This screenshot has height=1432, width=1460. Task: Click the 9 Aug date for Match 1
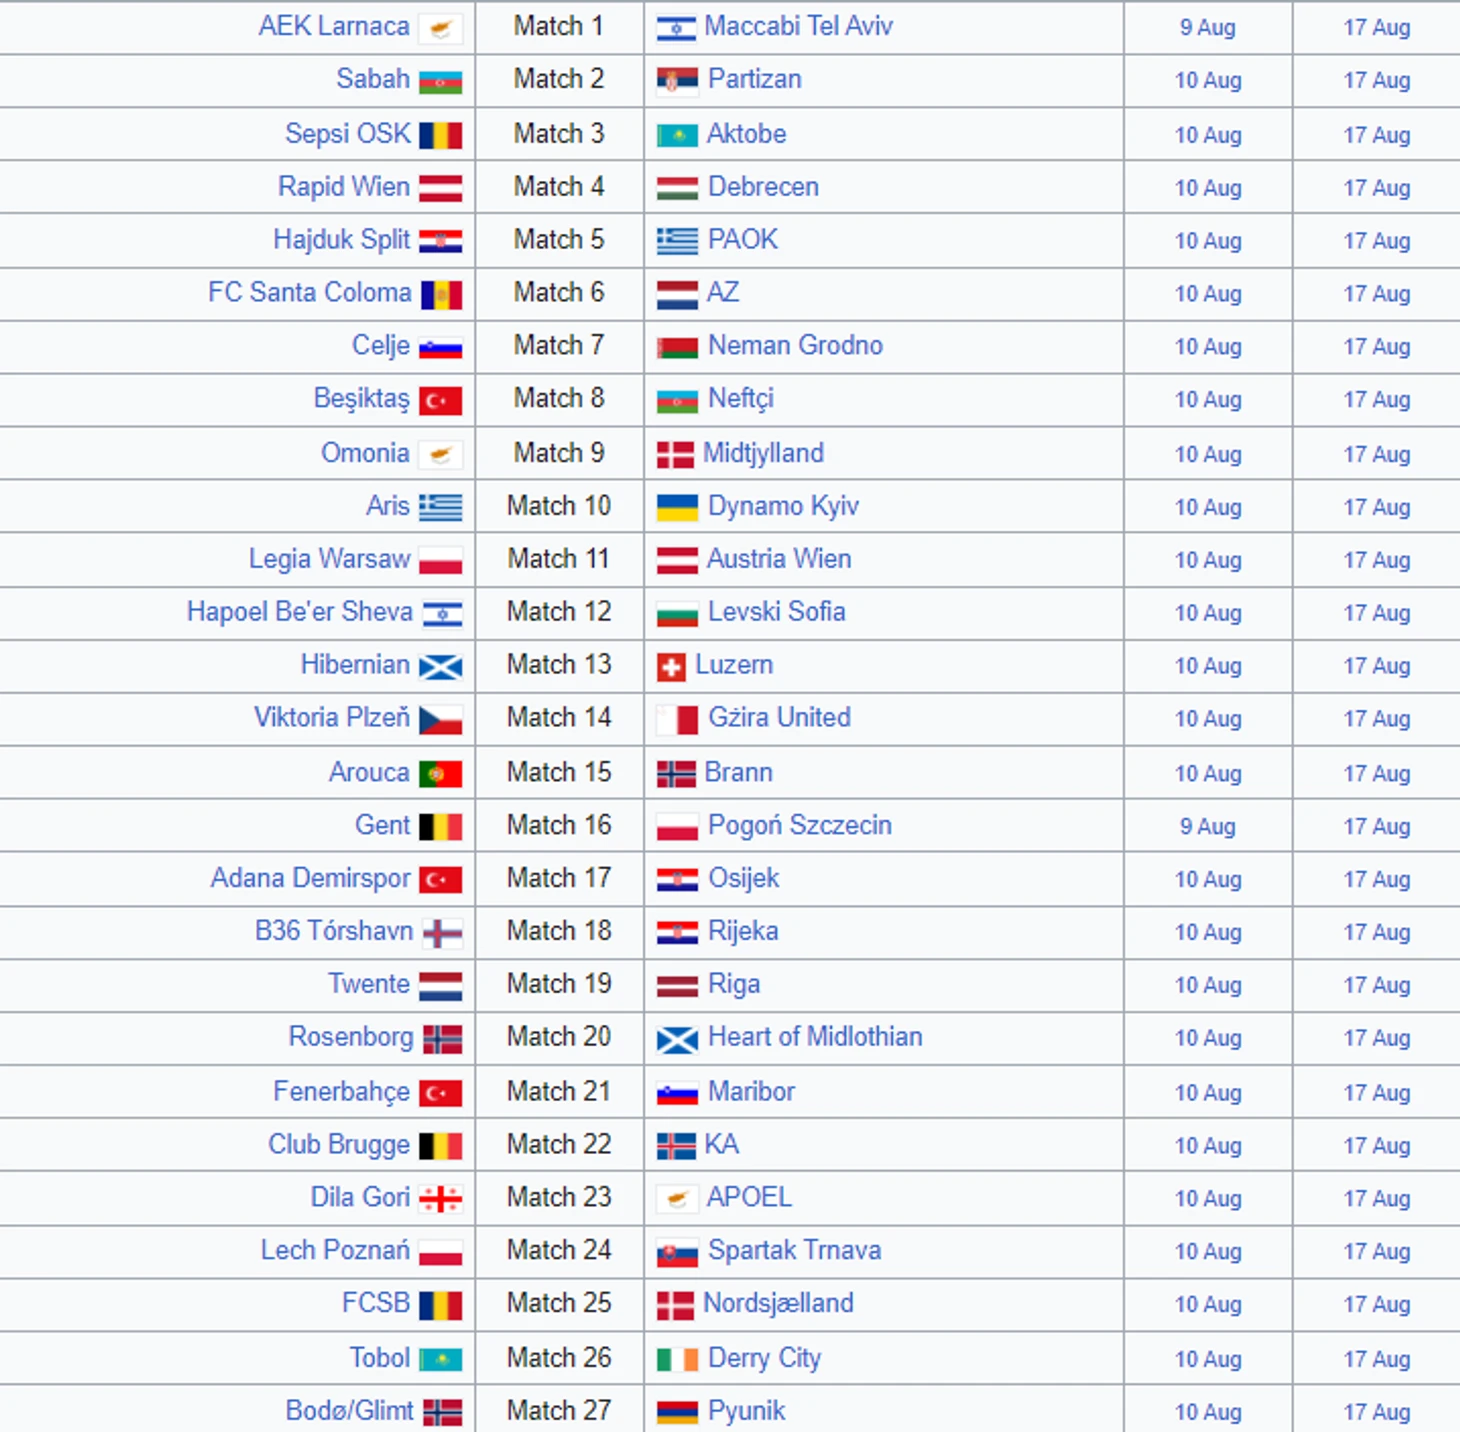tap(1207, 28)
